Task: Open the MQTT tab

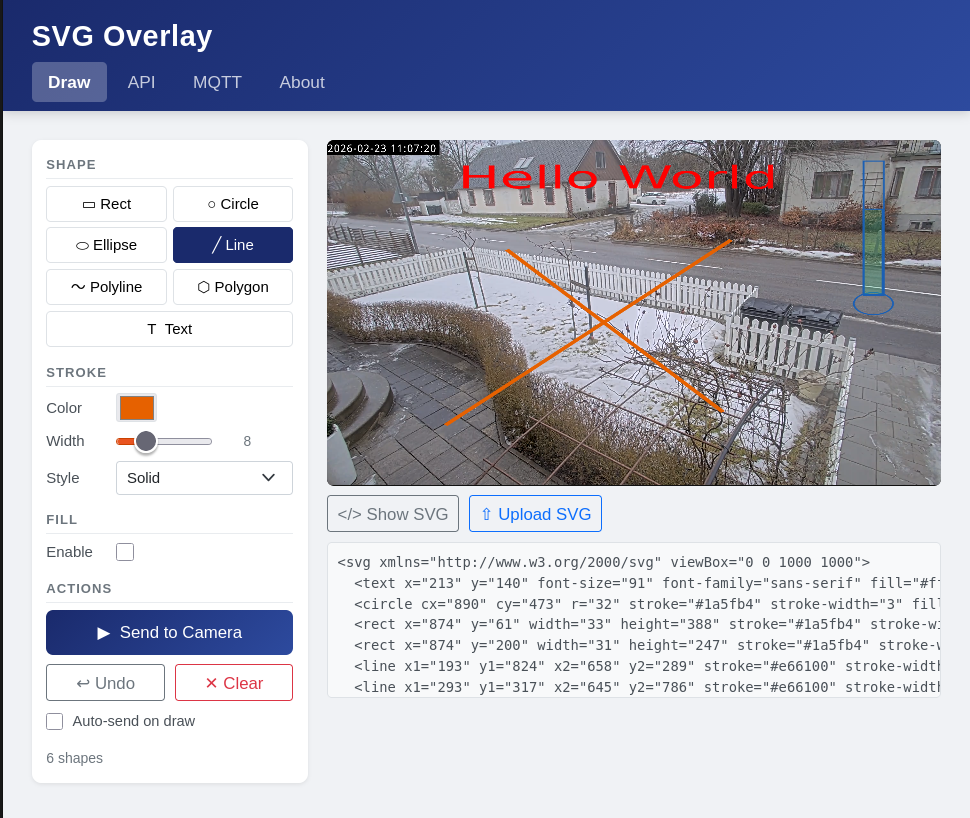Action: pyautogui.click(x=217, y=82)
